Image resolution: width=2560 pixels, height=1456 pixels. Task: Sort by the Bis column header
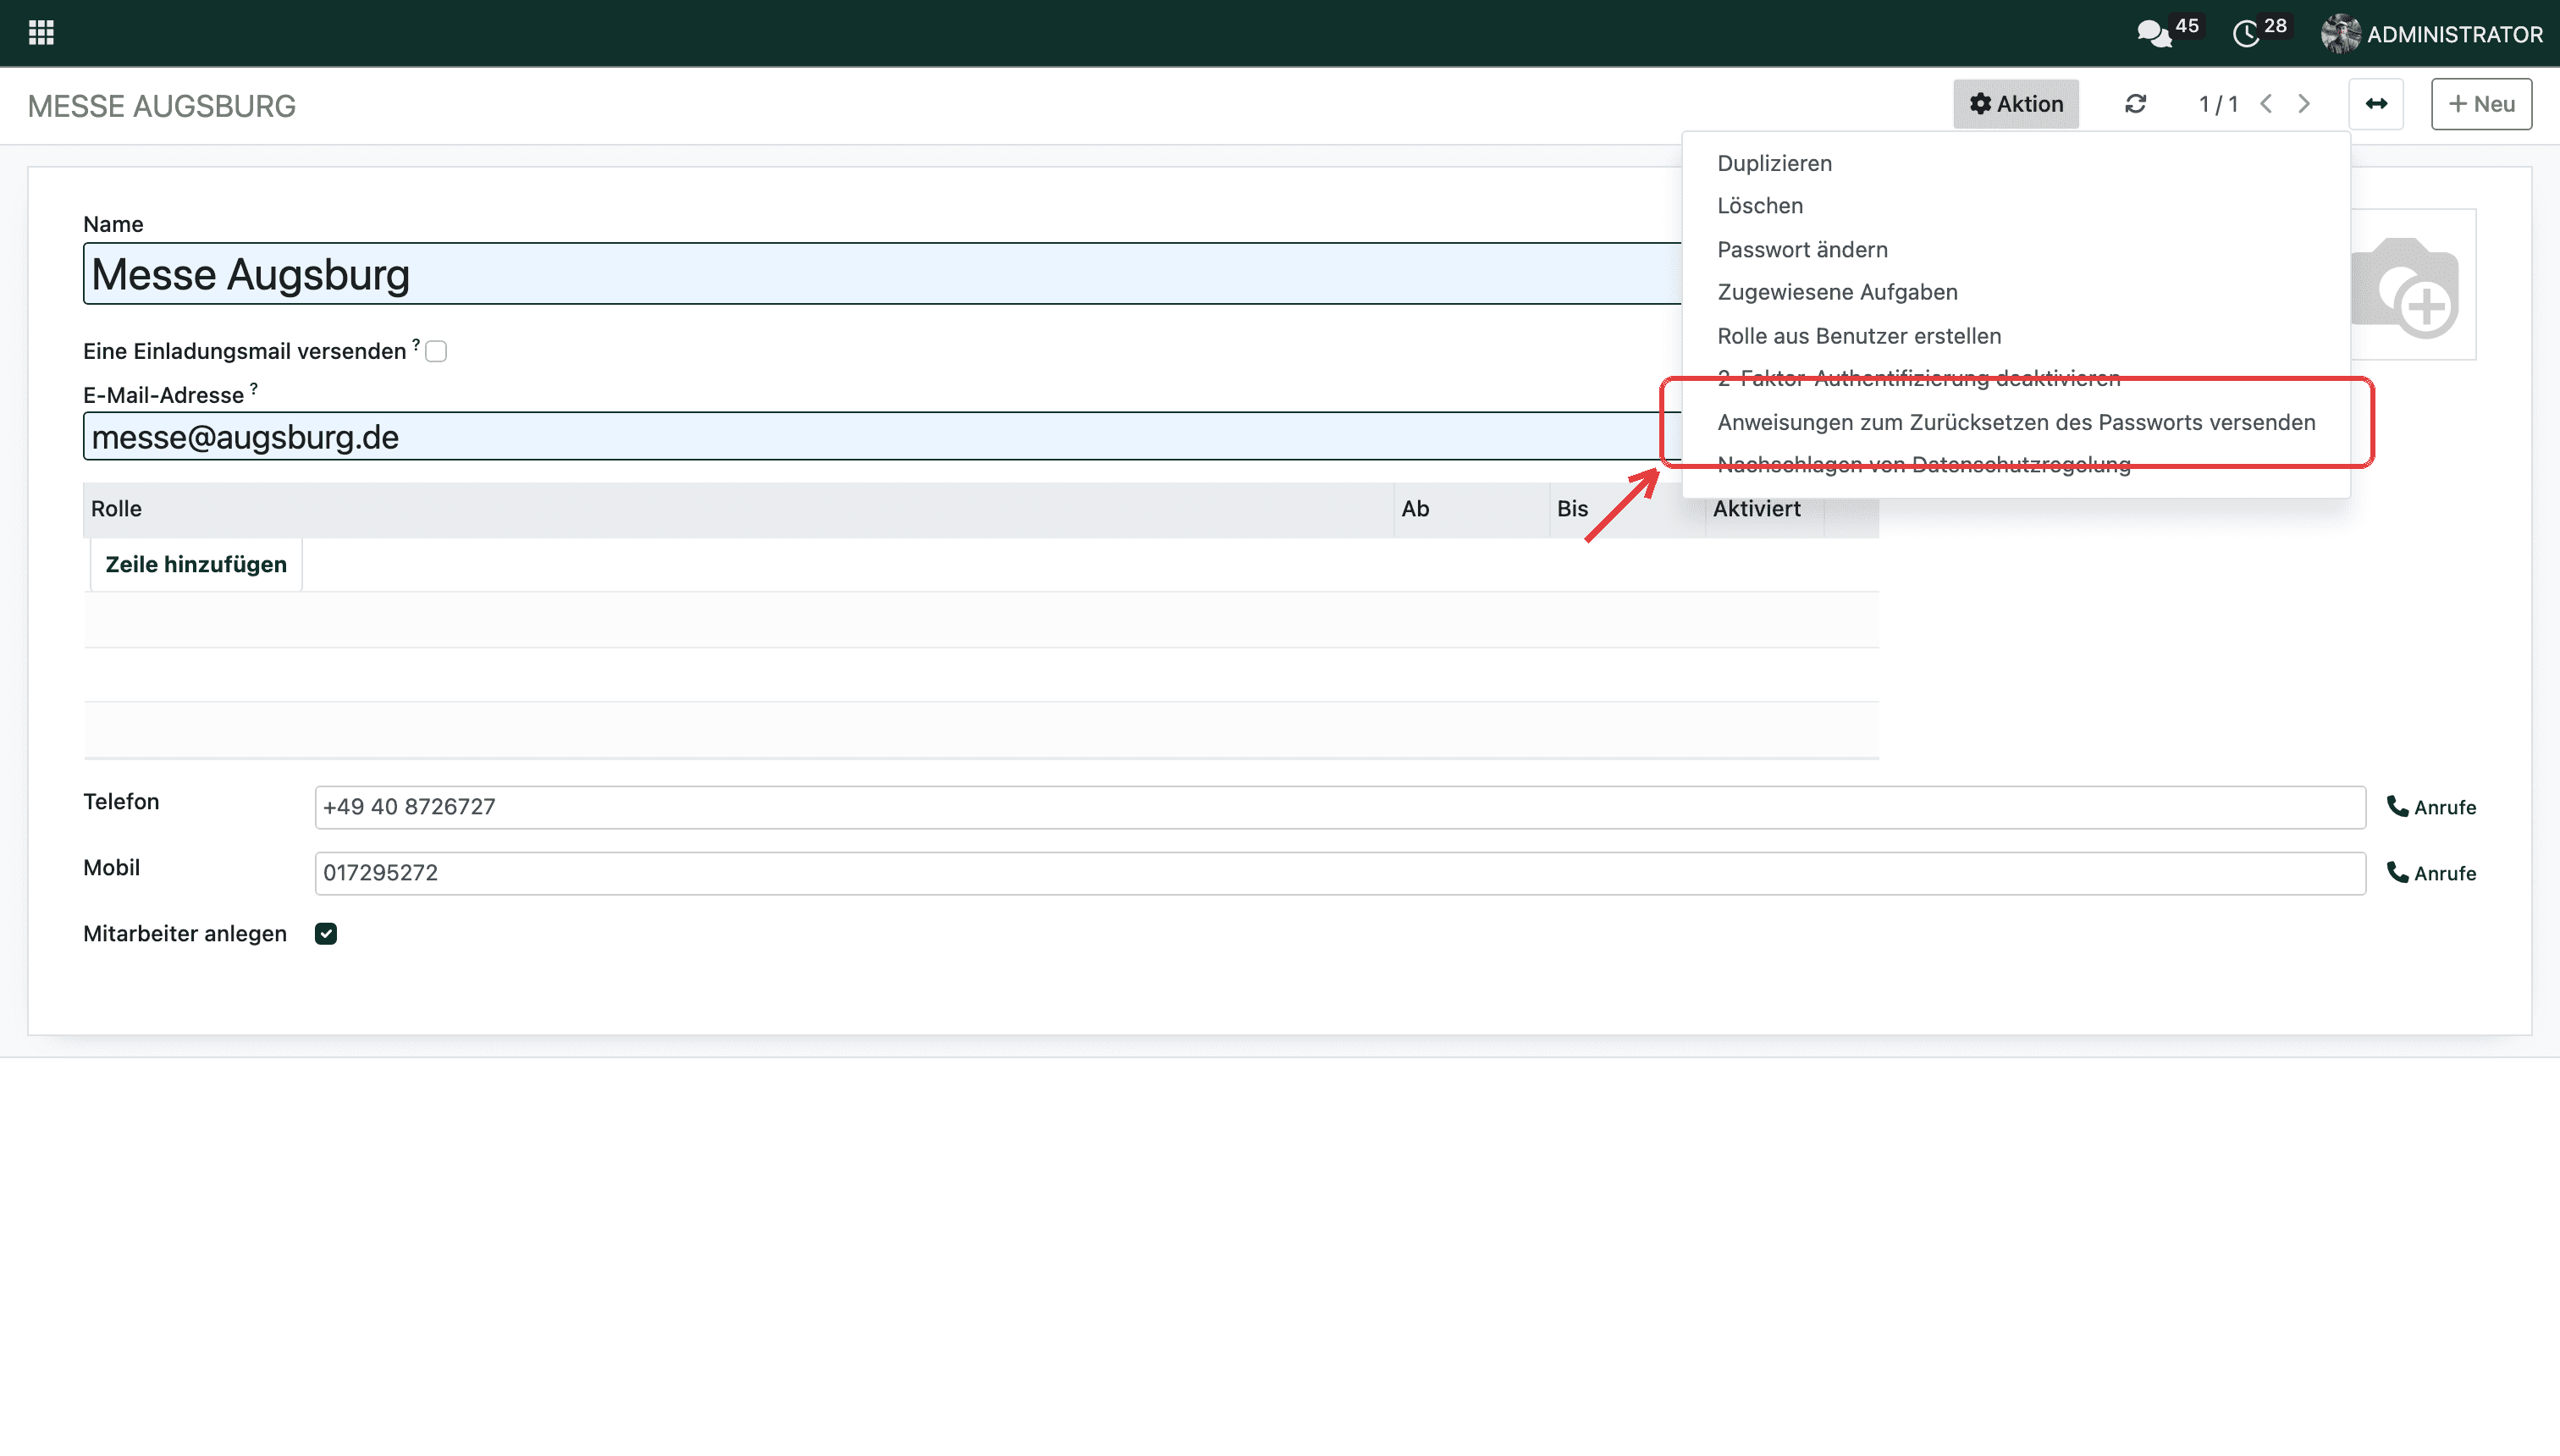[x=1627, y=509]
